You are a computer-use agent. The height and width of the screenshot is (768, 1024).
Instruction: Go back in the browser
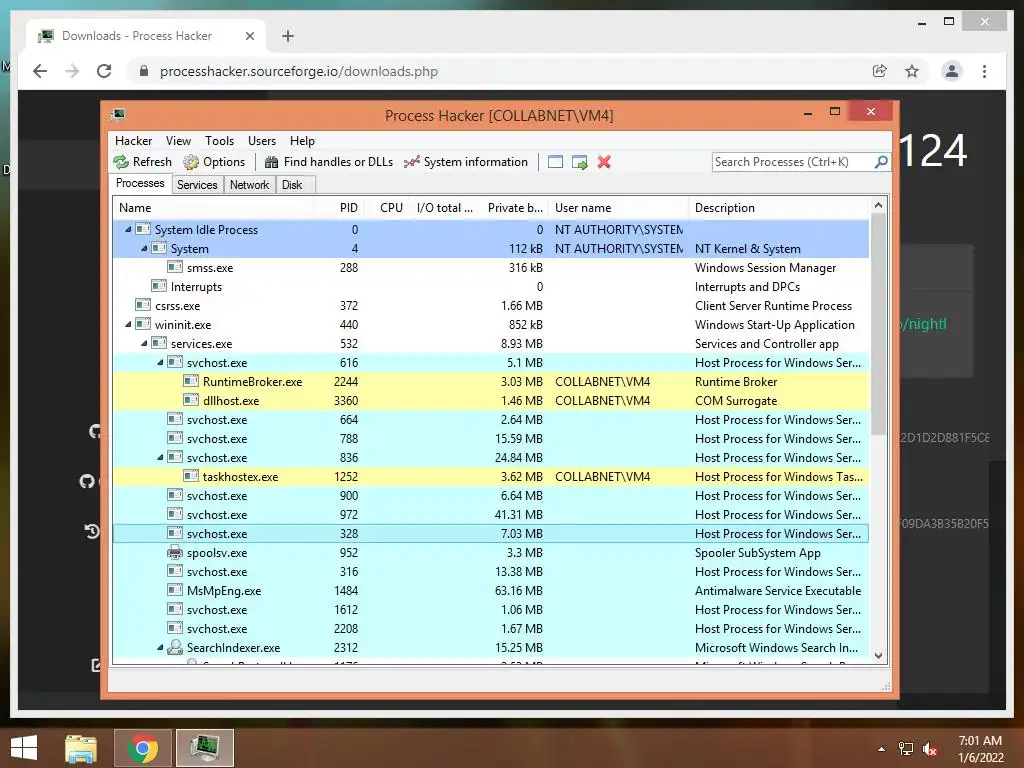(x=40, y=71)
